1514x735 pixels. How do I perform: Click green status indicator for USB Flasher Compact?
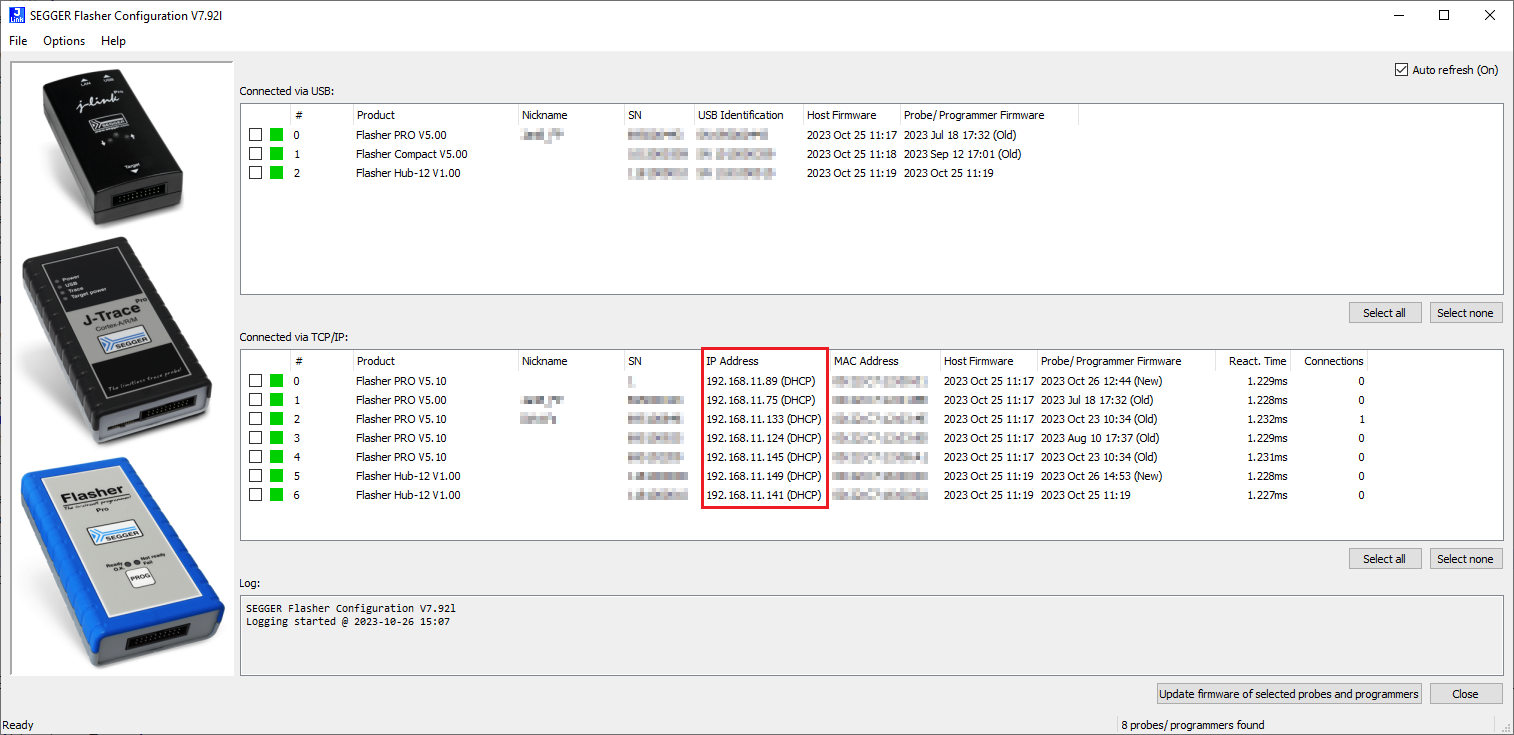click(277, 154)
